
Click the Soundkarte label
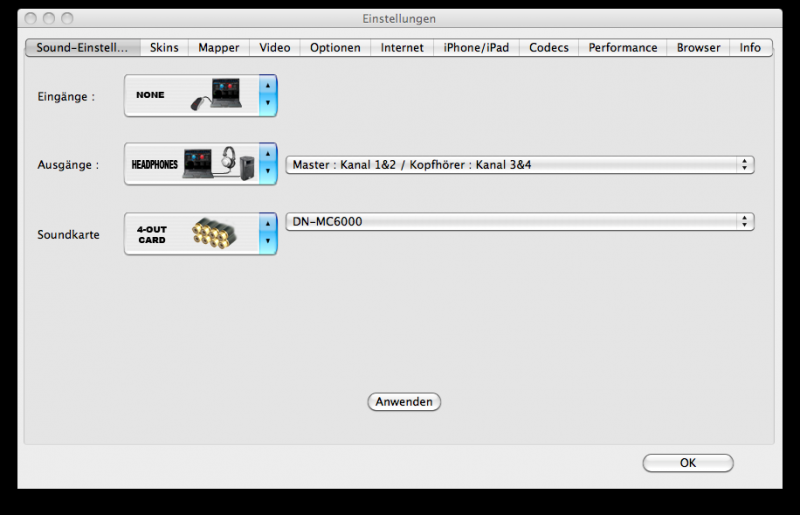click(x=68, y=234)
